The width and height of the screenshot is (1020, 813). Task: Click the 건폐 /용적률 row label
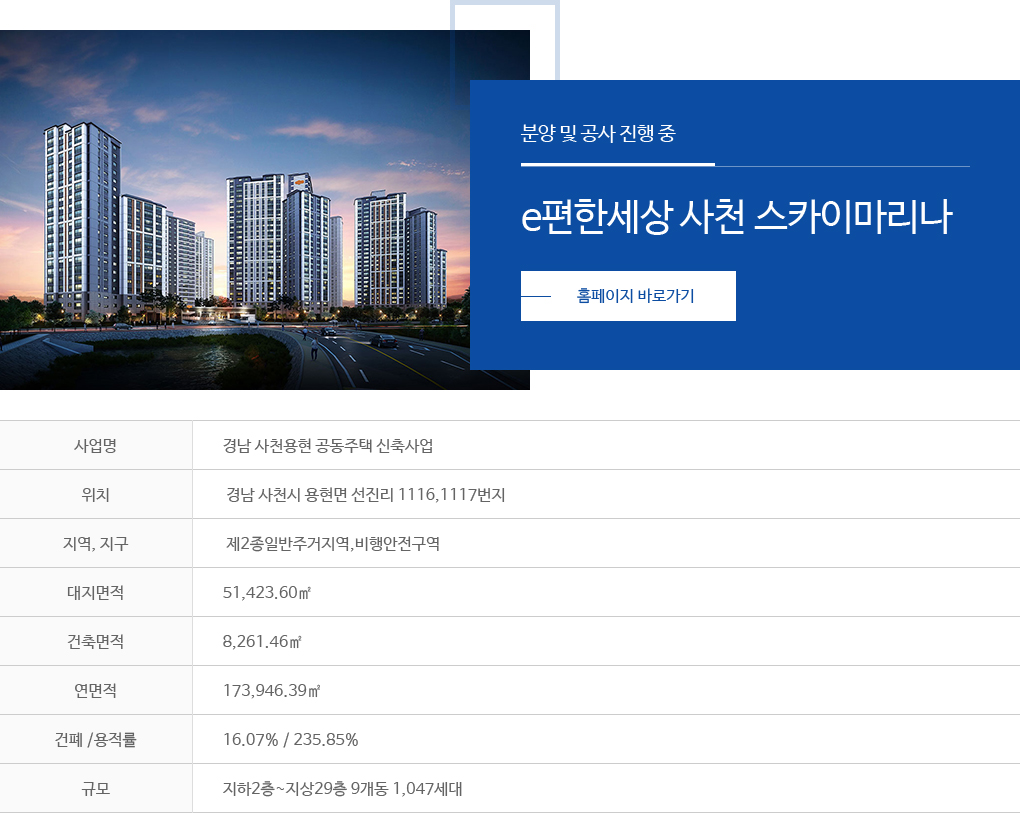click(96, 740)
